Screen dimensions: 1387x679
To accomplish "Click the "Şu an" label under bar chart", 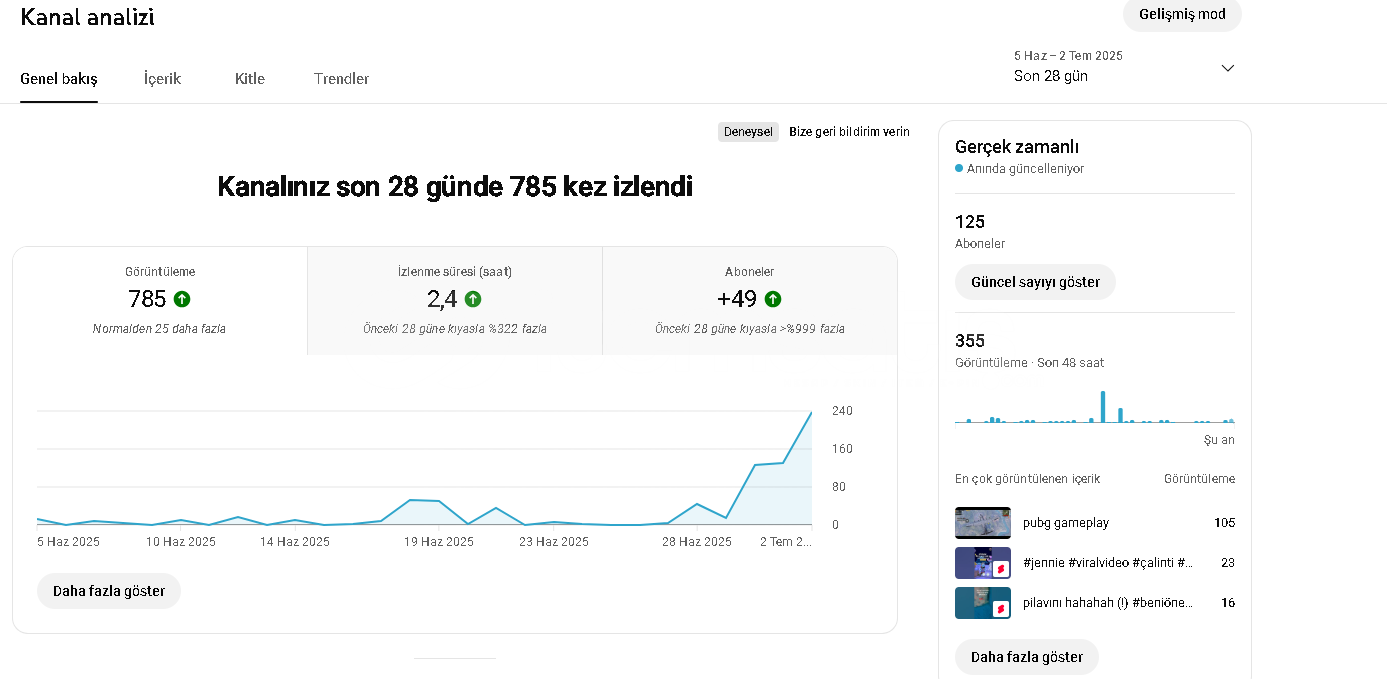I will click(x=1219, y=440).
